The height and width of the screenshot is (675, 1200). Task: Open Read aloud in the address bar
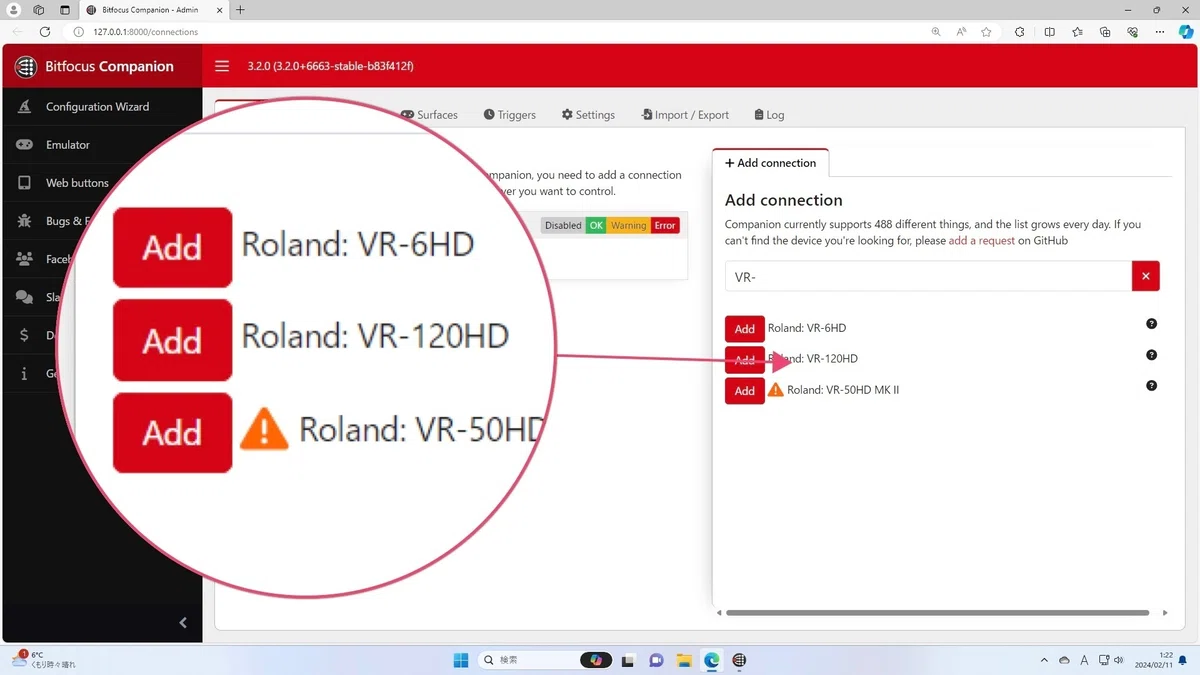point(961,32)
